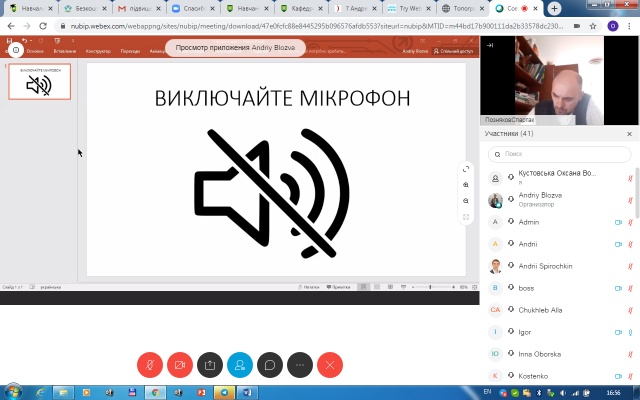Unmute microphone with the red mic button
Viewport: 640px width, 400px height.
150,365
